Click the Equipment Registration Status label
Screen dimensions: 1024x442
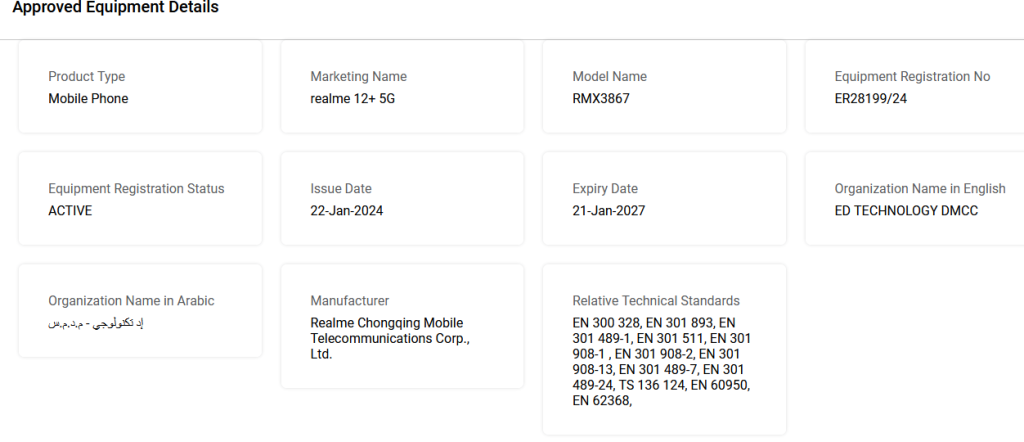136,189
